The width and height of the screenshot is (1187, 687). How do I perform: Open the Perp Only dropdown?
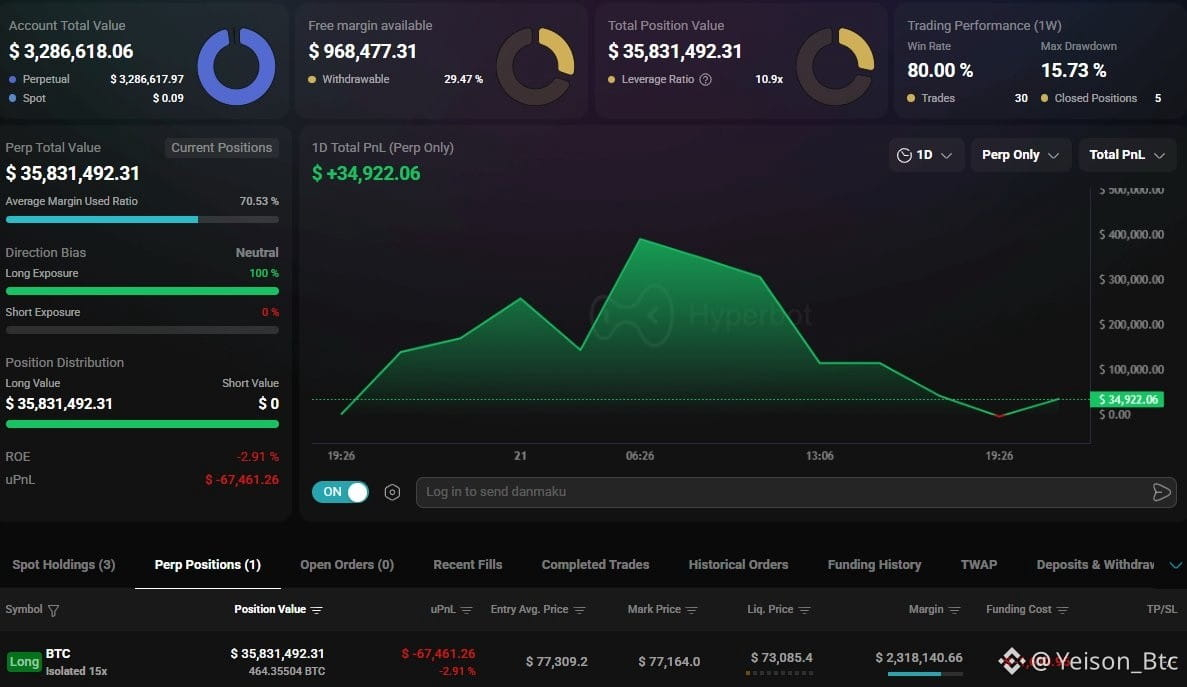coord(1020,155)
